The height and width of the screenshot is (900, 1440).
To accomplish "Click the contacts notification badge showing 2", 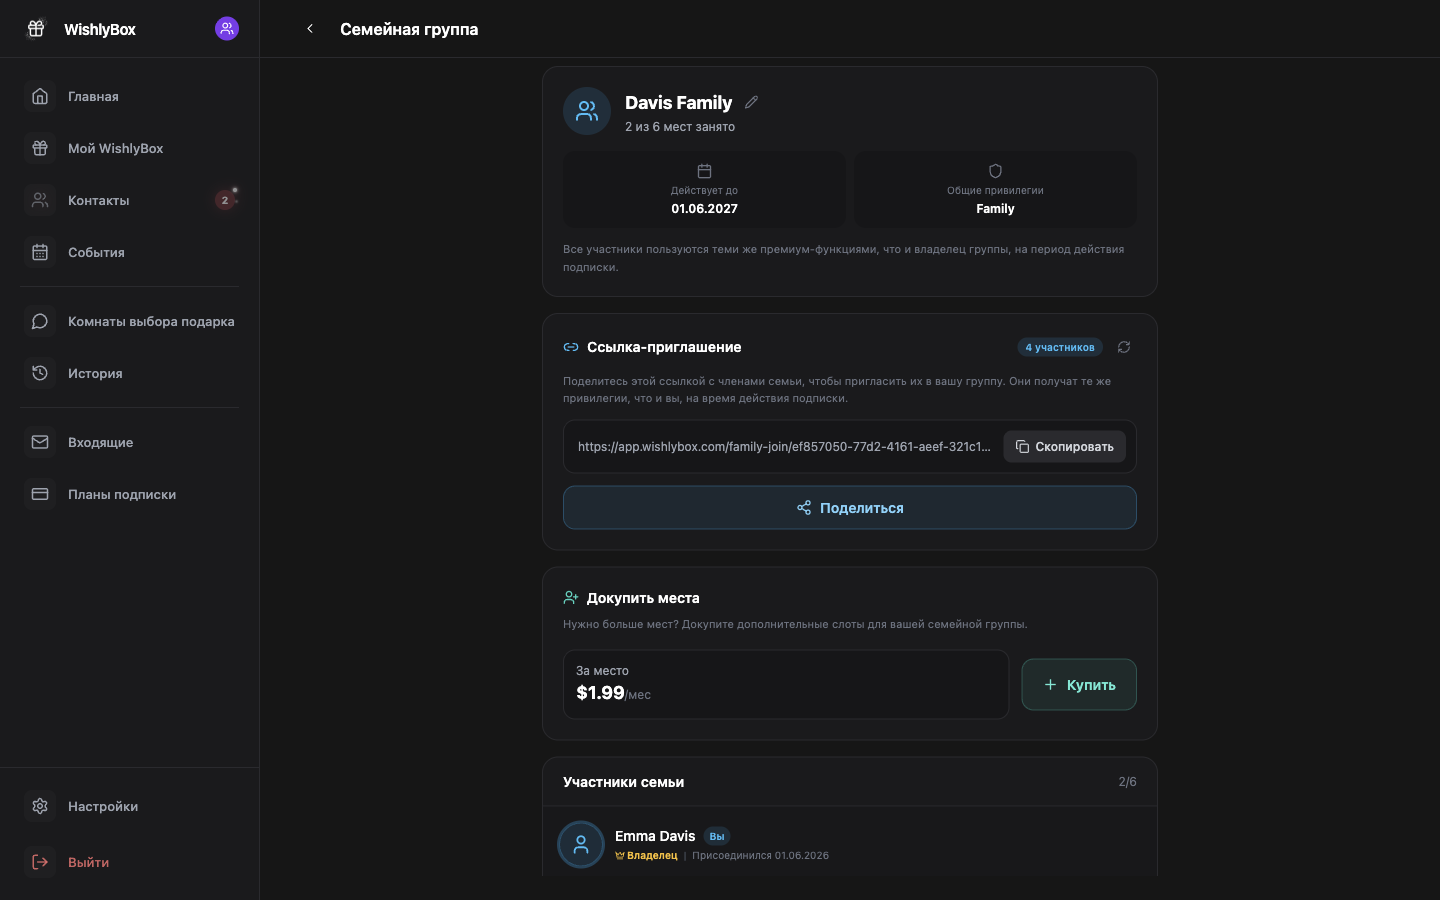I will [x=225, y=200].
